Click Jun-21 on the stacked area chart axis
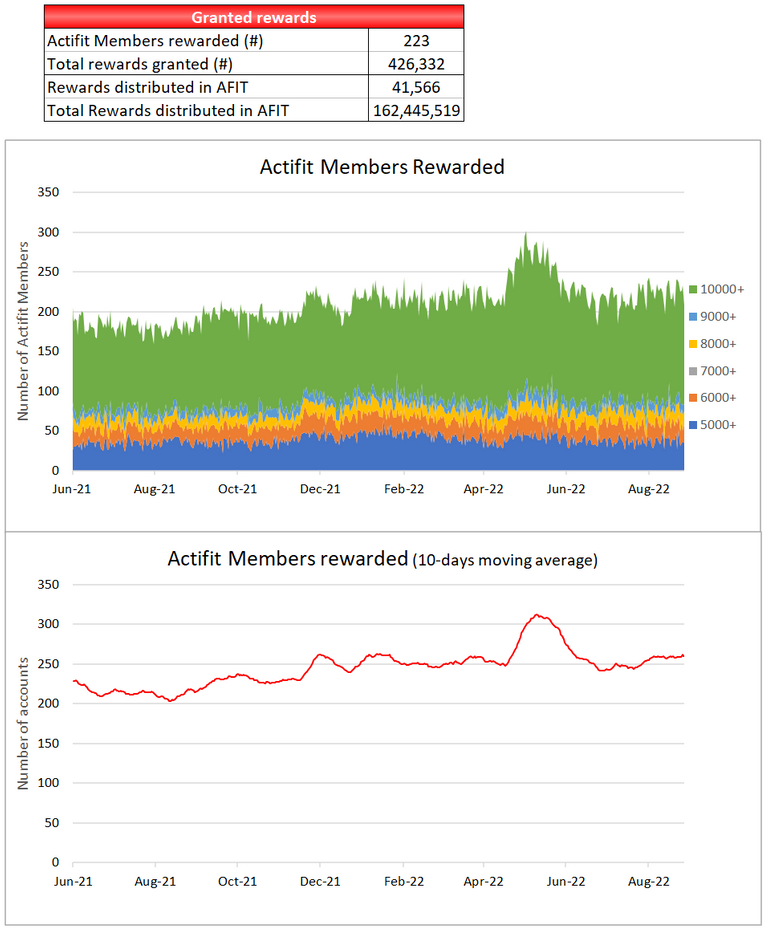This screenshot has width=768, height=937. point(72,489)
